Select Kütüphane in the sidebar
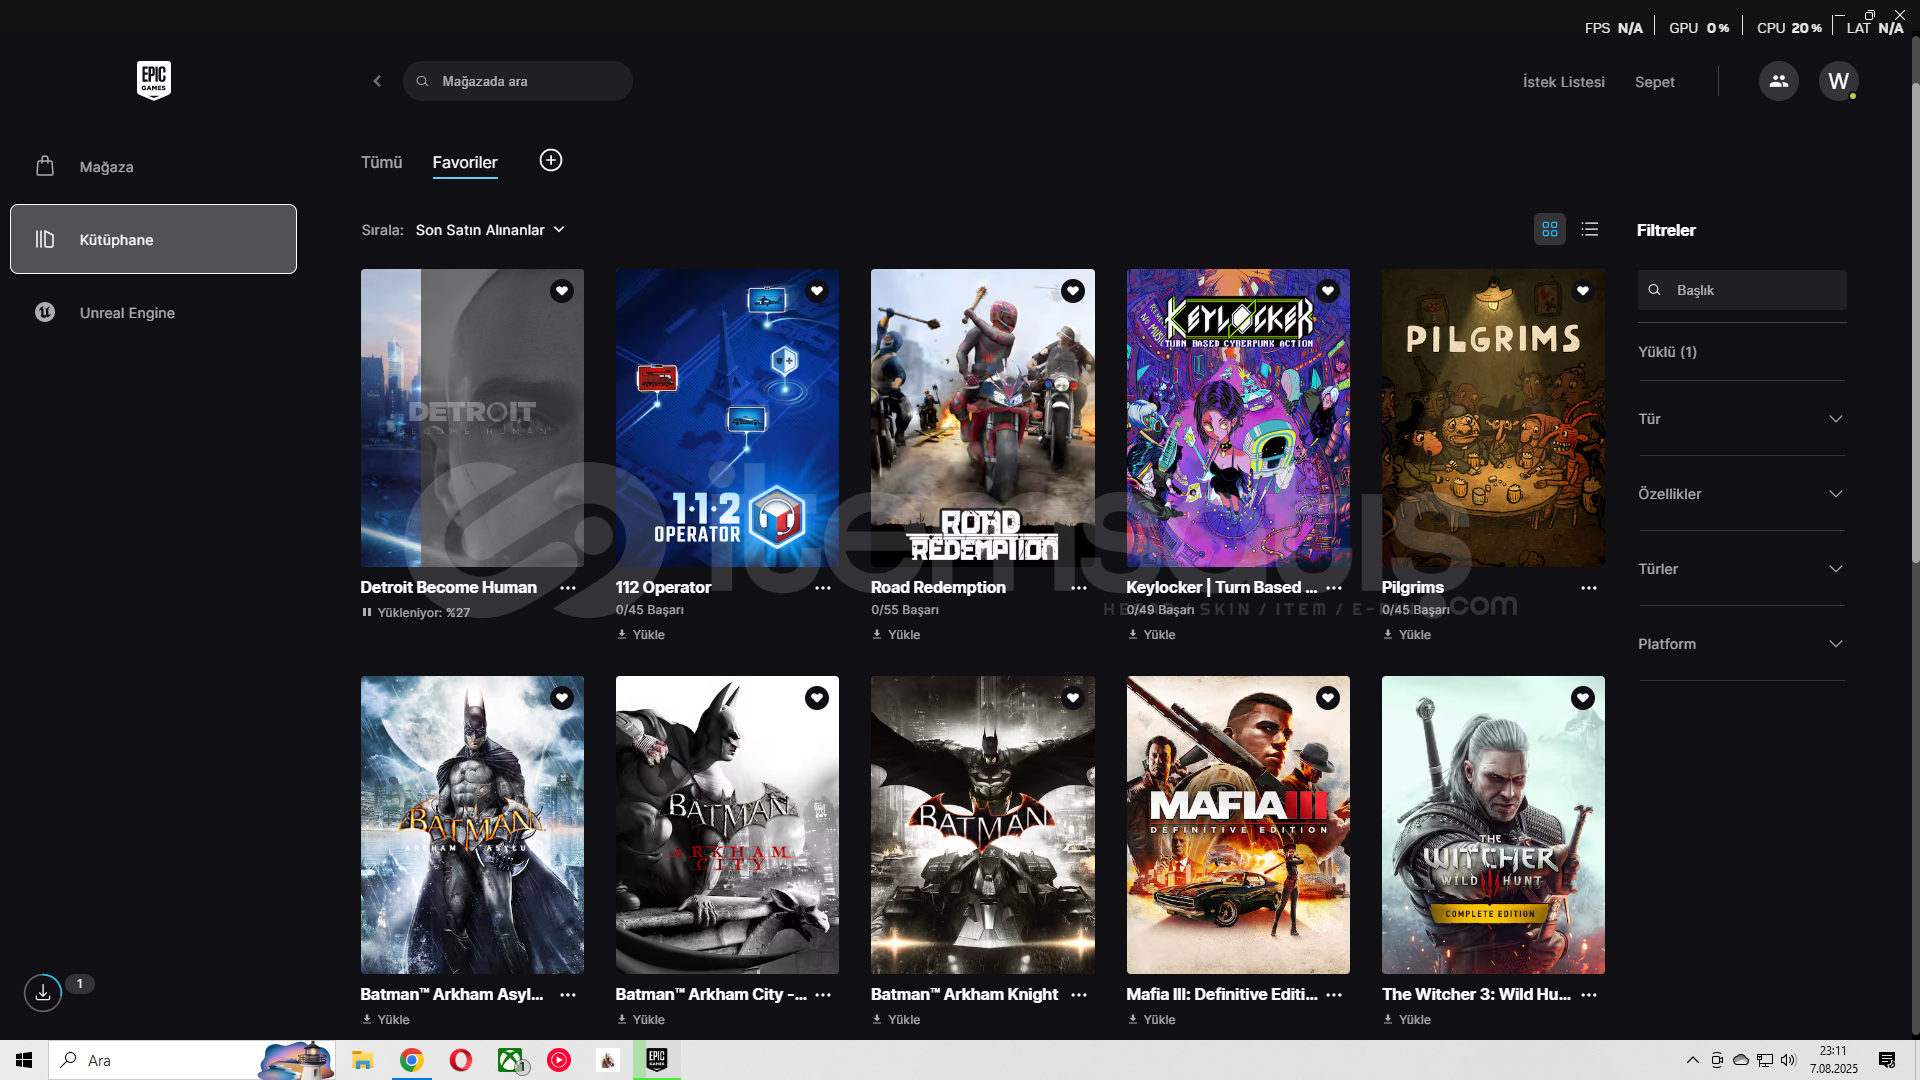1920x1080 pixels. (x=153, y=239)
